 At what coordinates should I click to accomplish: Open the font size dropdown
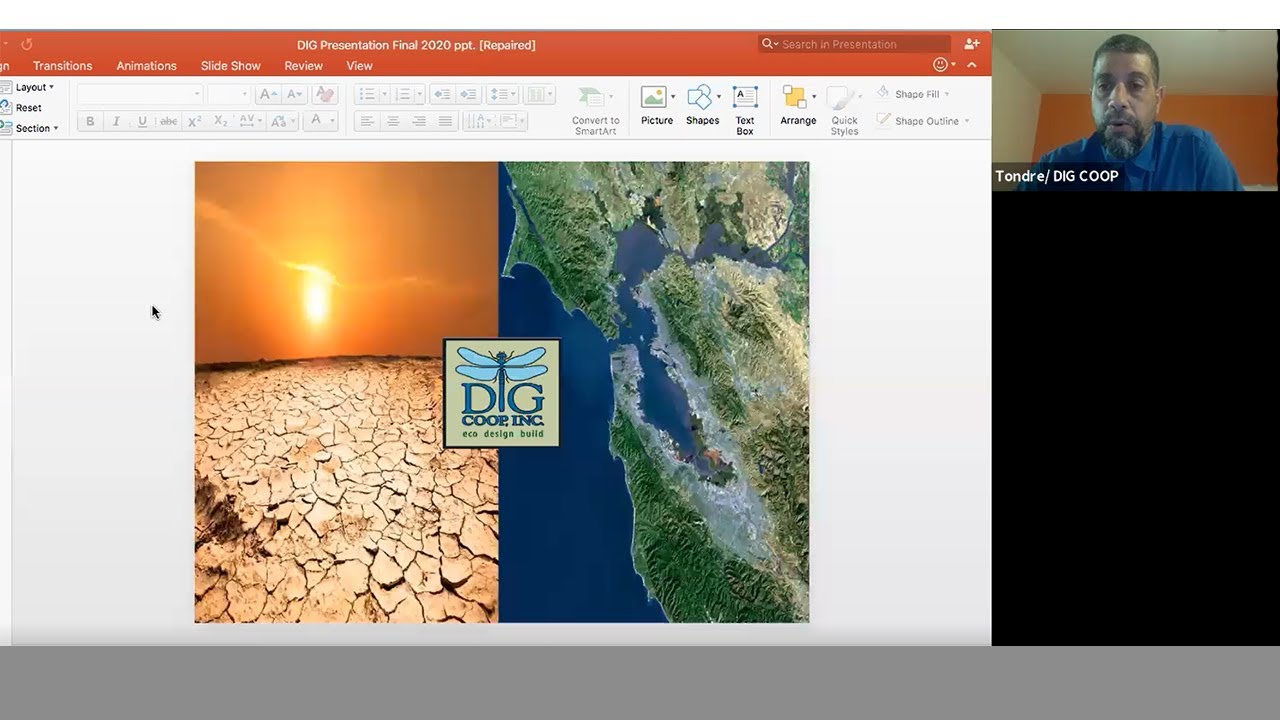244,94
